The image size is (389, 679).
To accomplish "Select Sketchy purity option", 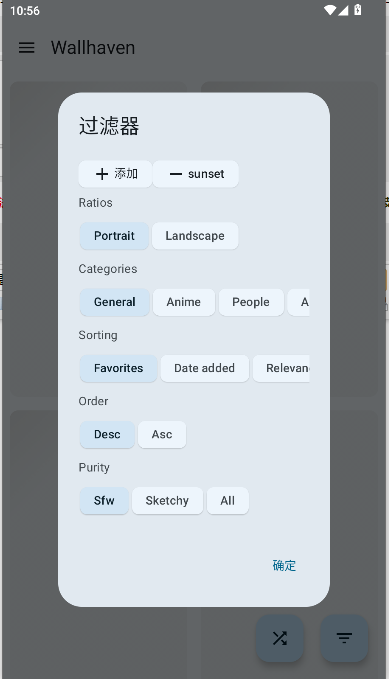I will [167, 501].
